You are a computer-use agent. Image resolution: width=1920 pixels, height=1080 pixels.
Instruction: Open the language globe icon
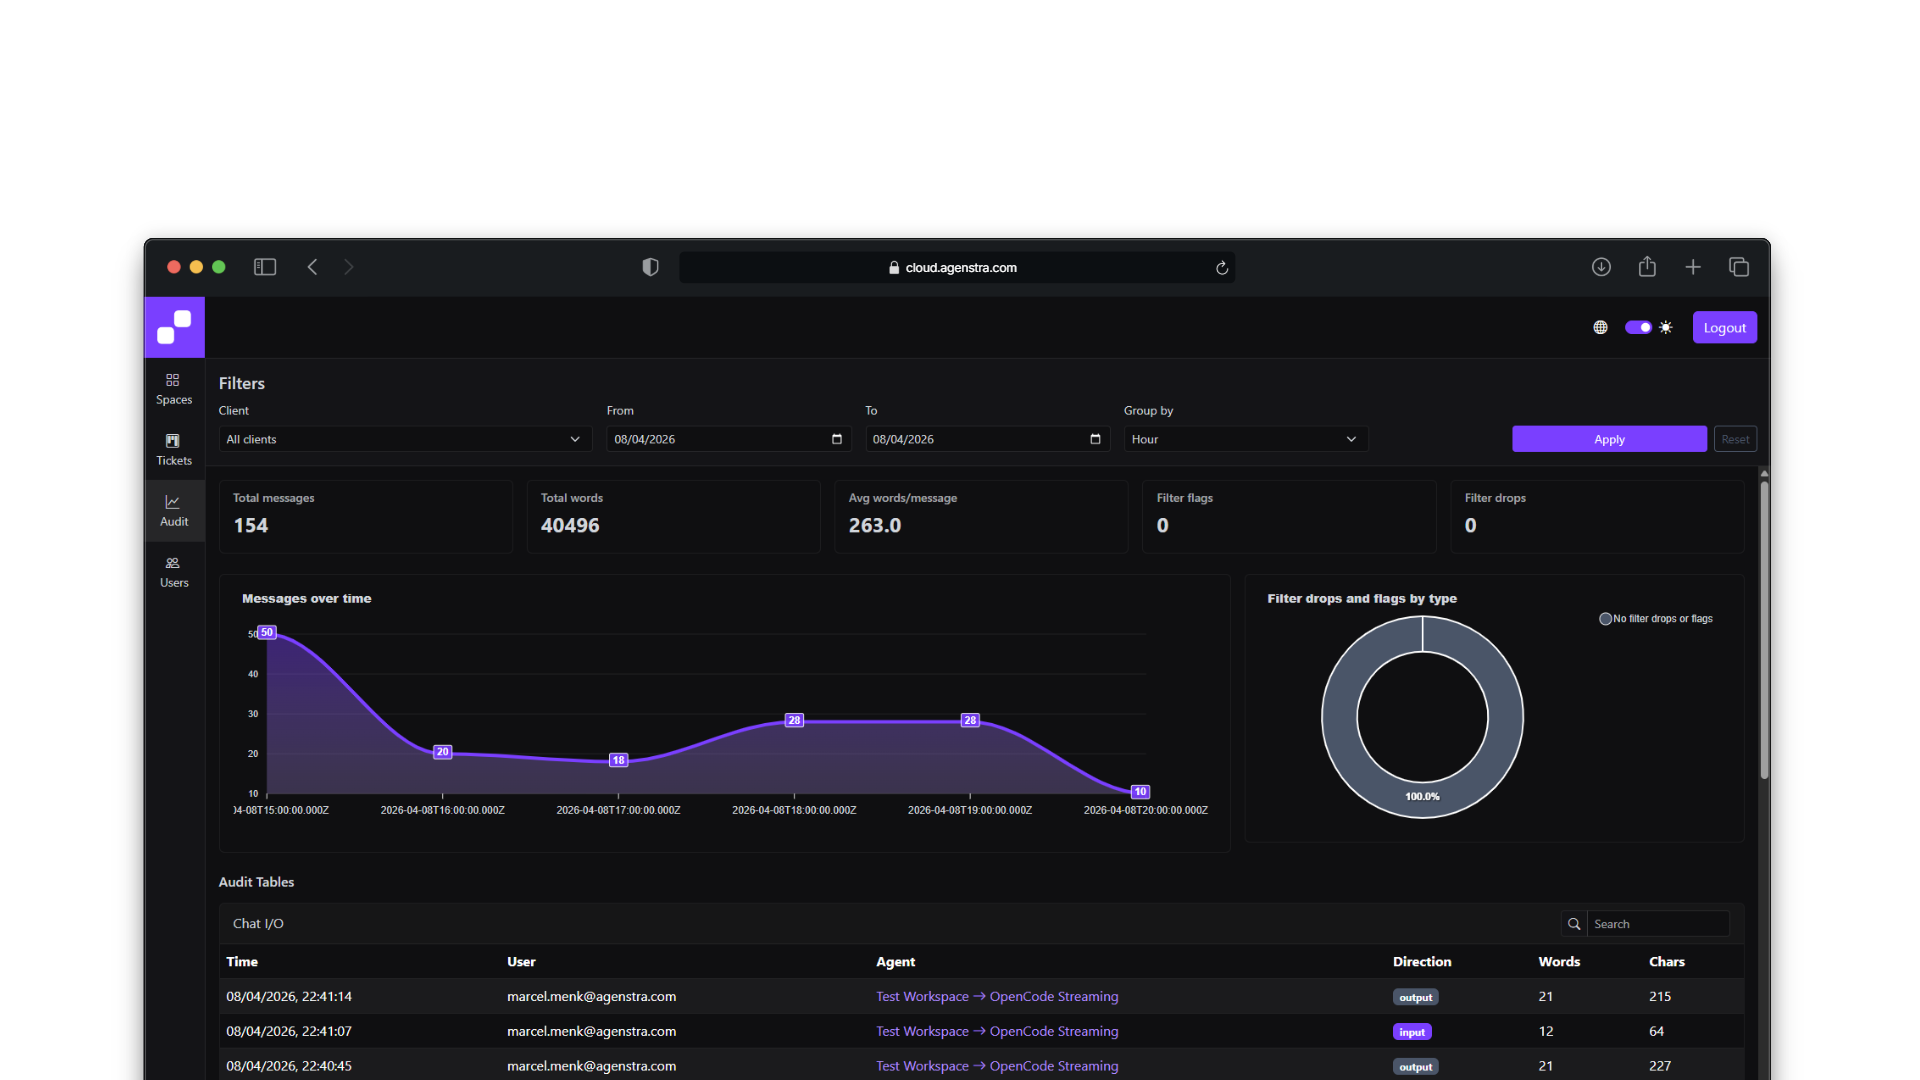[1600, 327]
